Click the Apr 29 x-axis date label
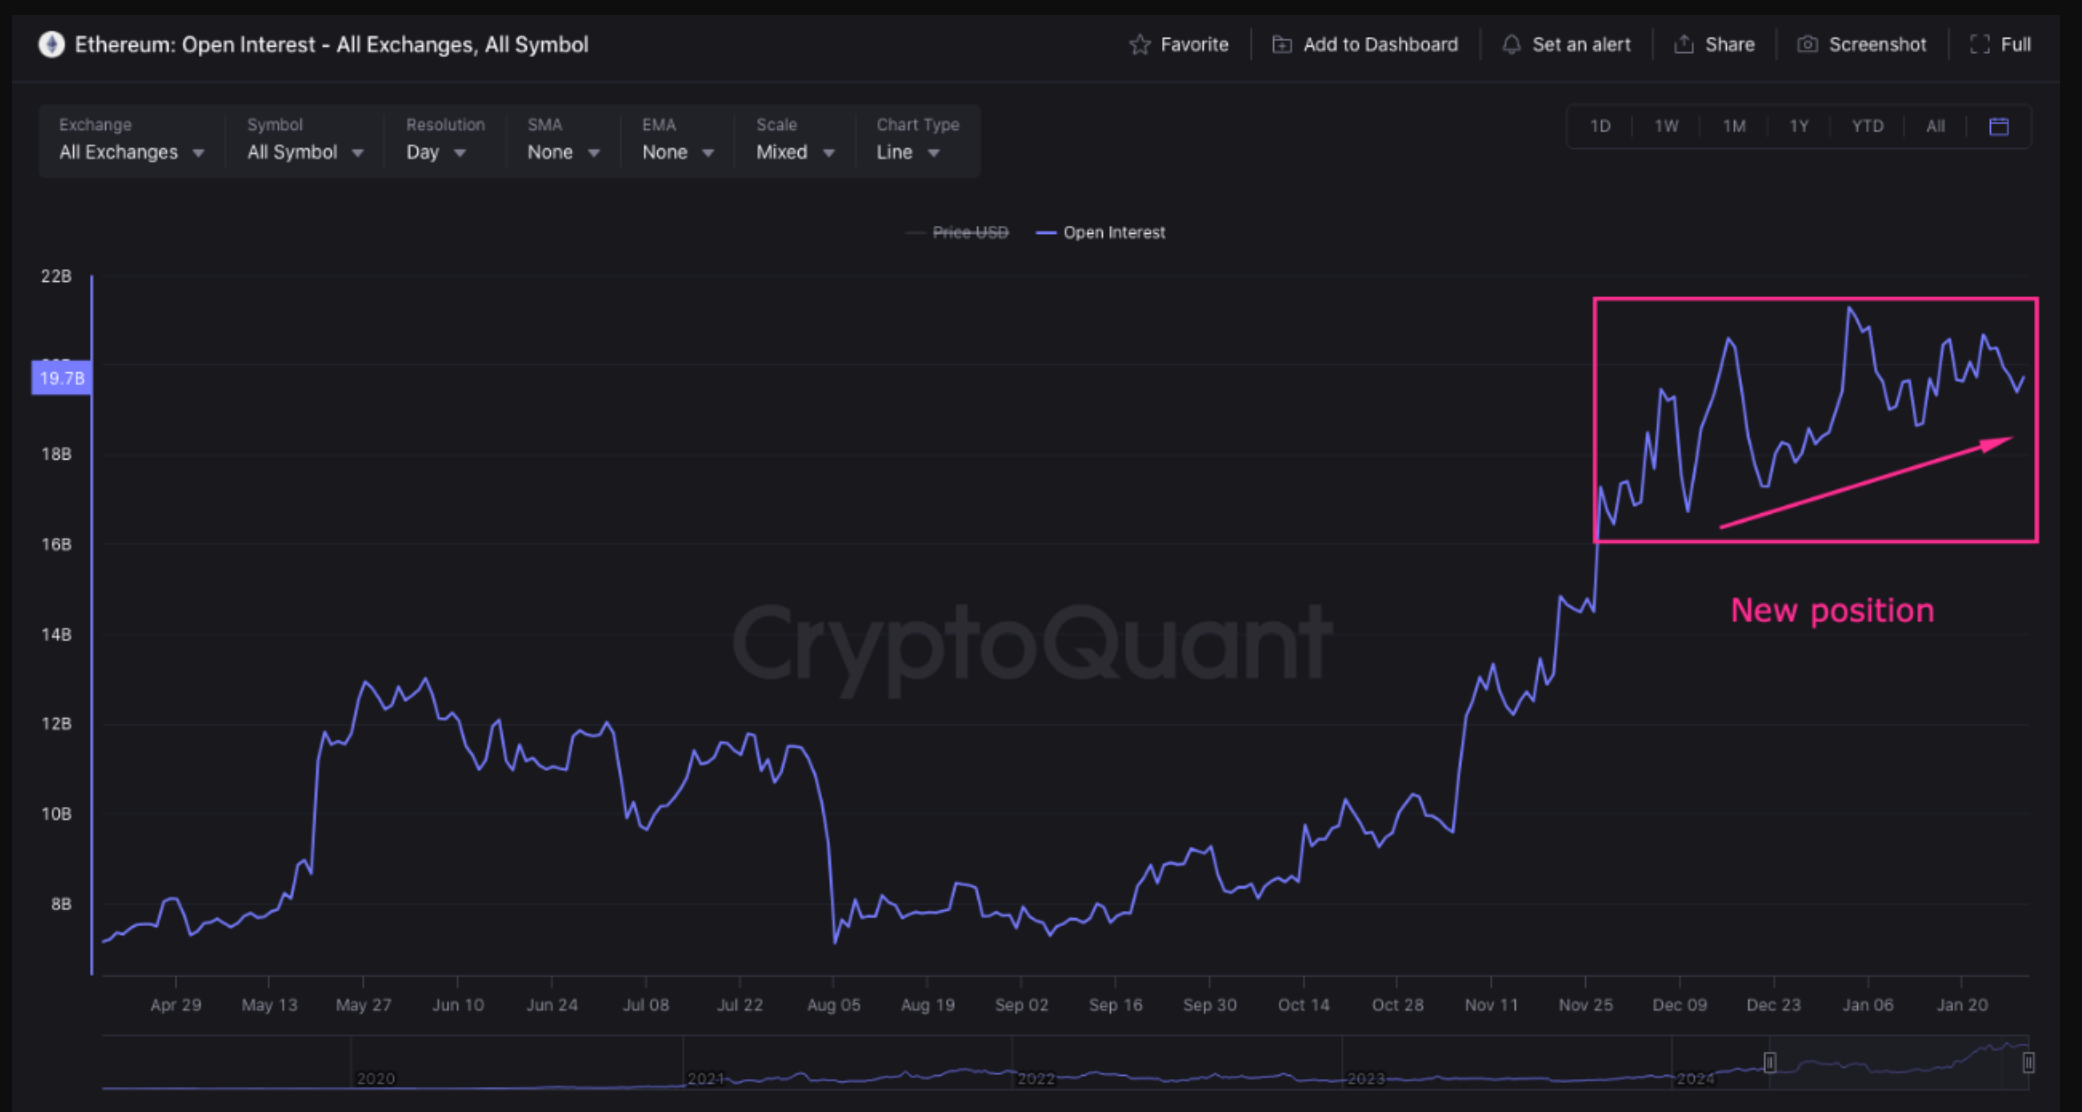This screenshot has width=2082, height=1112. [x=176, y=1005]
